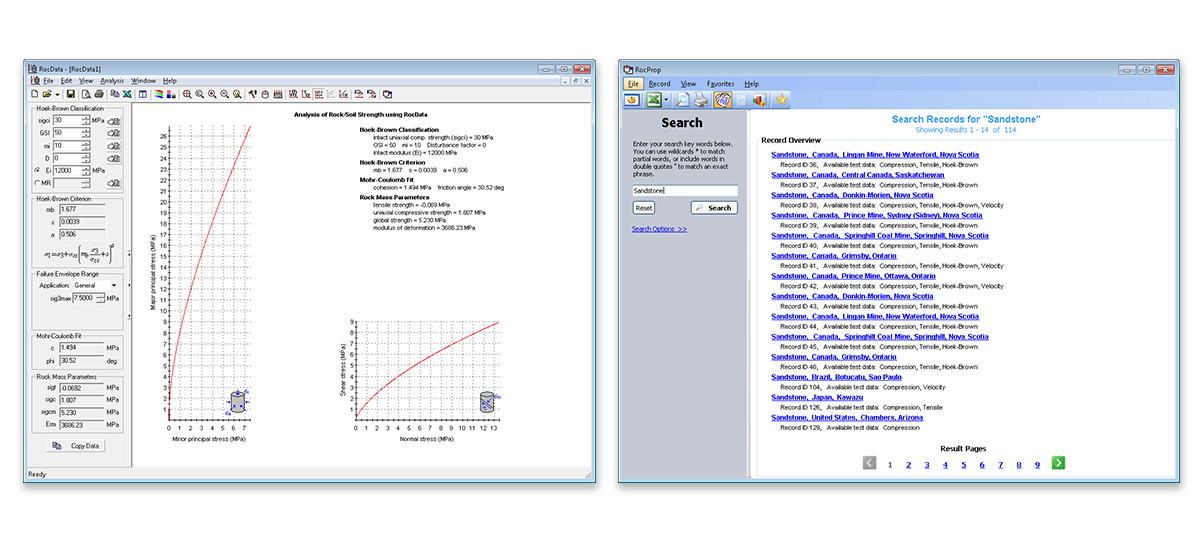The height and width of the screenshot is (560, 1200).
Task: Open the Sandstone Canada Central Canada Saskatchewan record
Action: pos(857,175)
